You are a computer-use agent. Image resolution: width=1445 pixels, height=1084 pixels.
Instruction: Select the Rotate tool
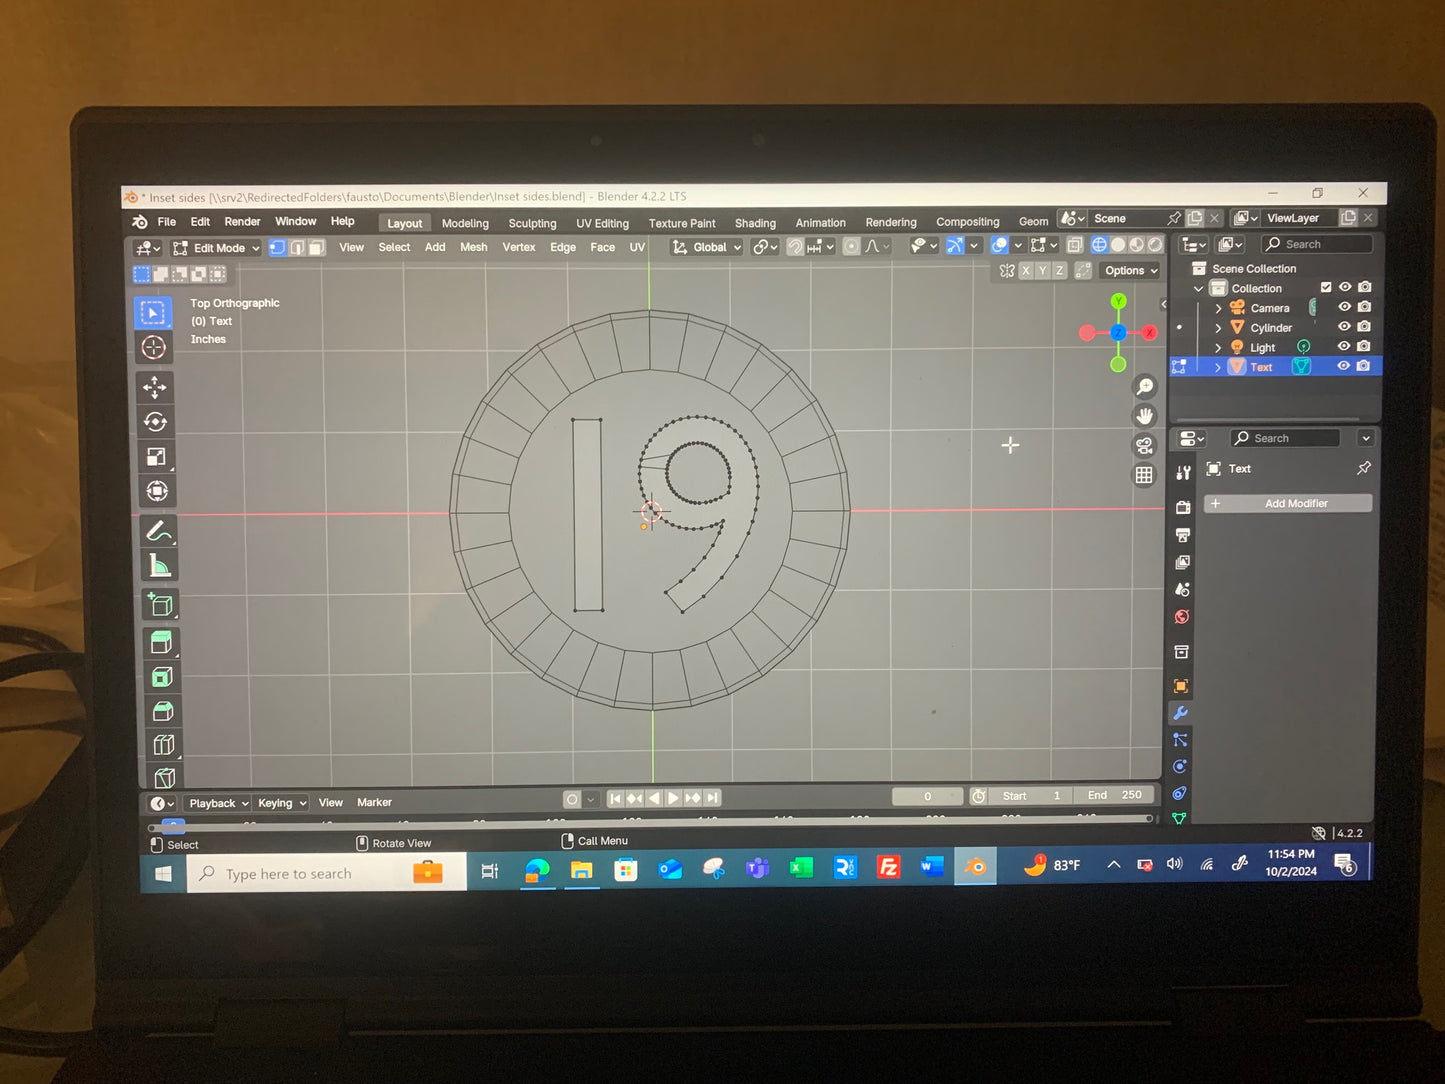155,422
